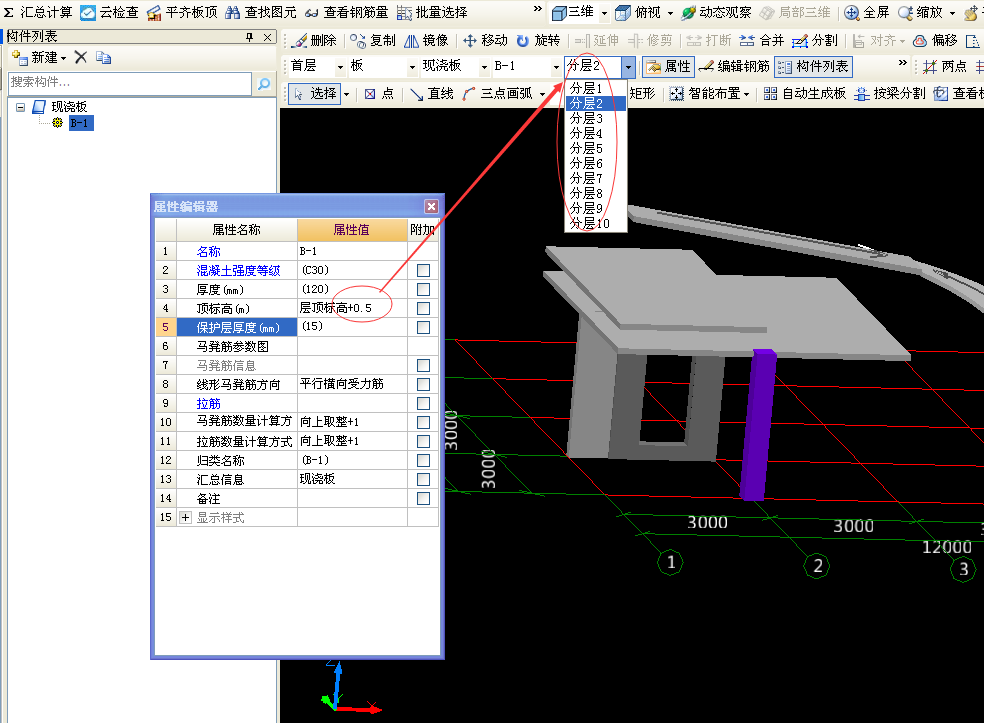The image size is (984, 723).
Task: Open the 智能布置 dropdown
Action: click(x=747, y=95)
